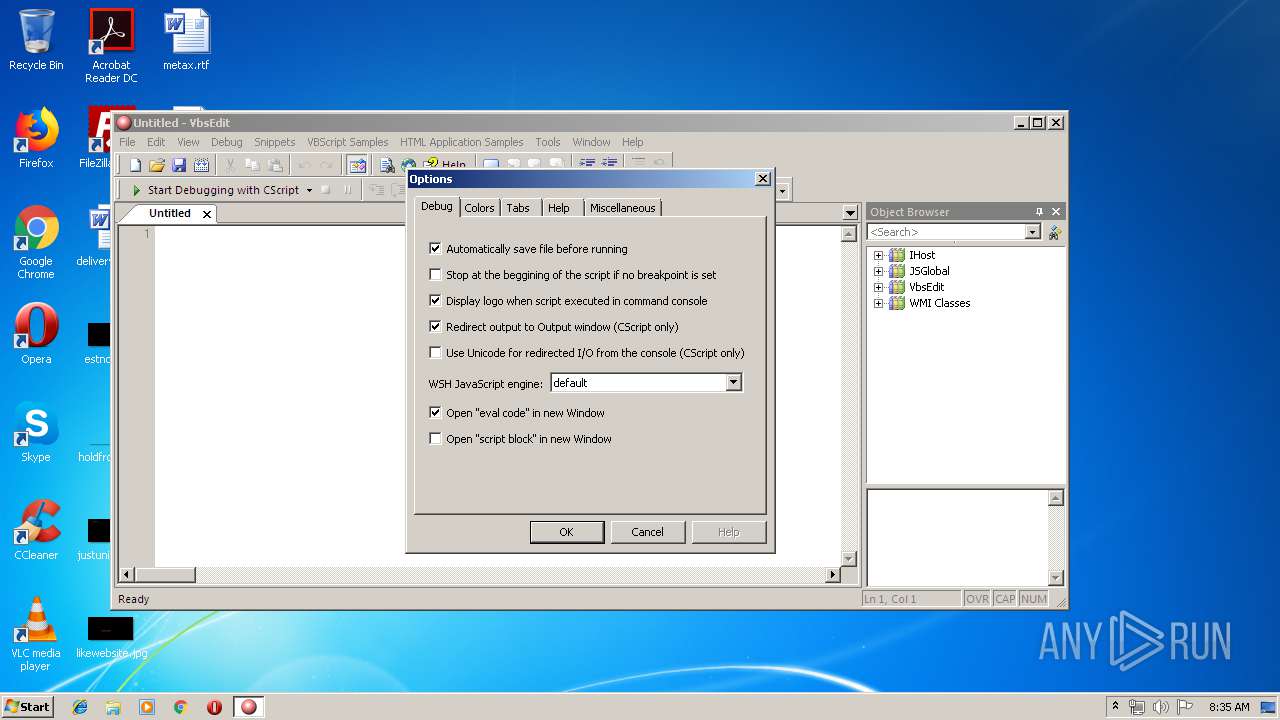Open CCleaner desktop shortcut
Image resolution: width=1280 pixels, height=720 pixels.
pyautogui.click(x=36, y=531)
